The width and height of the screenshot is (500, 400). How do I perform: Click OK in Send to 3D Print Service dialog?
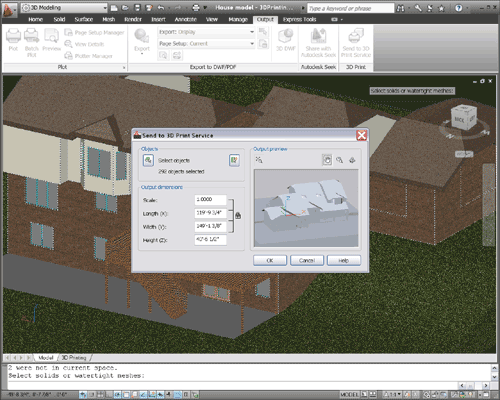(x=270, y=260)
